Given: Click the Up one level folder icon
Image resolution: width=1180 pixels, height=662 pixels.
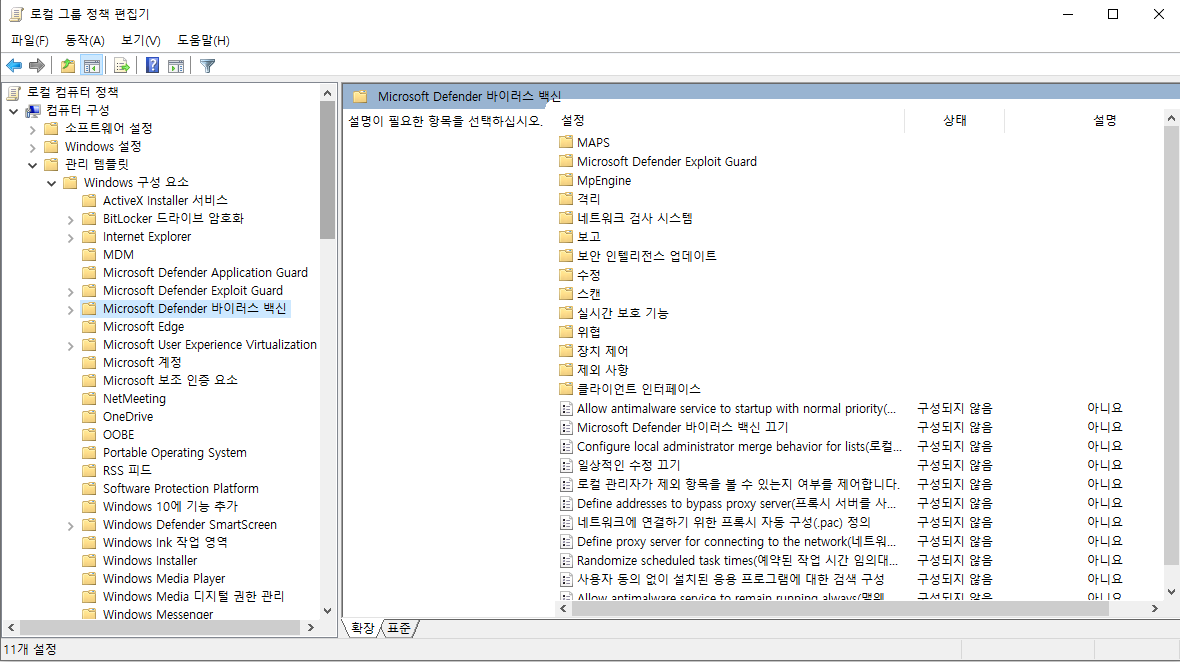Looking at the screenshot, I should (68, 65).
